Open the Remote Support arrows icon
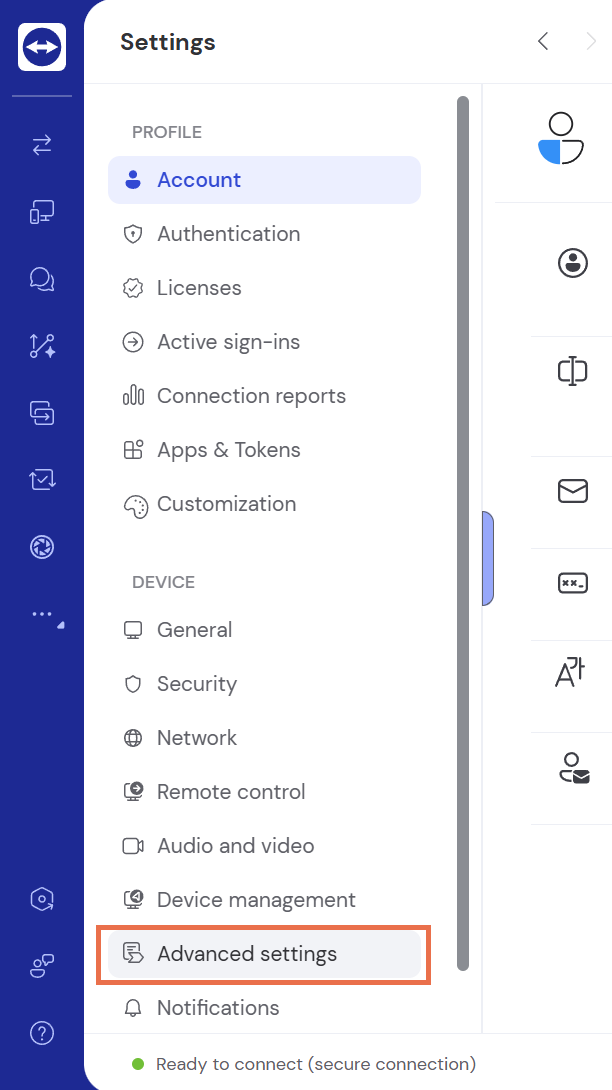The width and height of the screenshot is (612, 1090). pos(42,146)
